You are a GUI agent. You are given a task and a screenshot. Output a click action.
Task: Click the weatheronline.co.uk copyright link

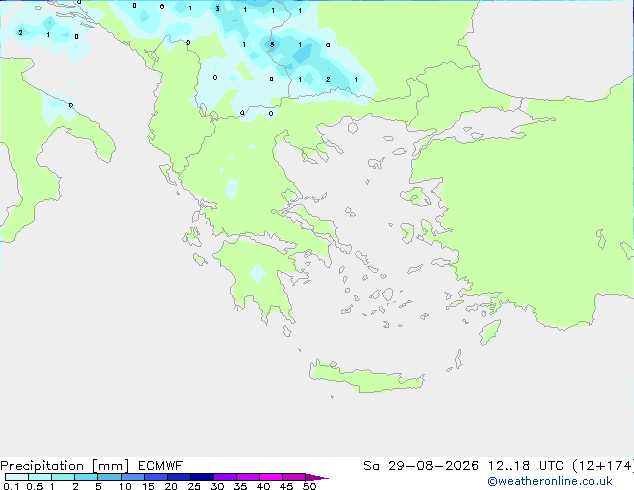click(x=550, y=481)
